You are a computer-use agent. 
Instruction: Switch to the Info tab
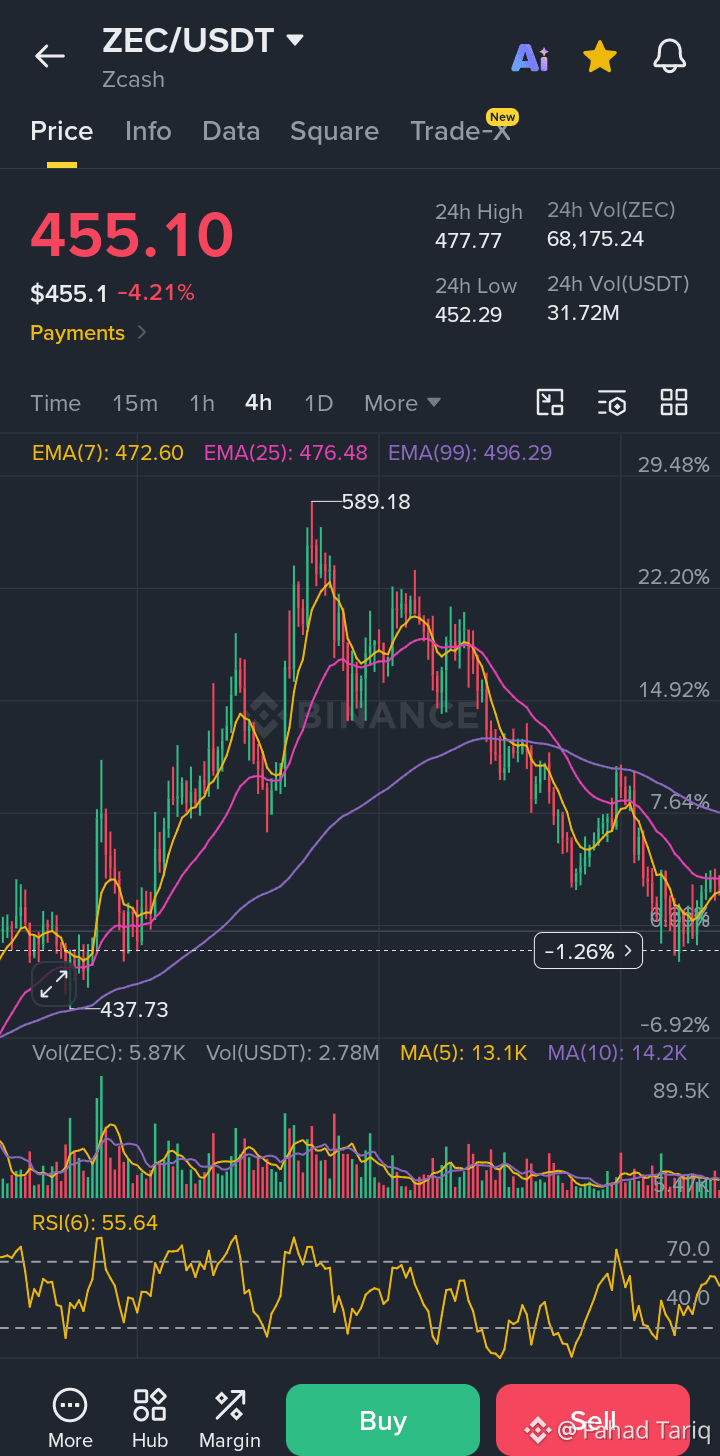(148, 131)
